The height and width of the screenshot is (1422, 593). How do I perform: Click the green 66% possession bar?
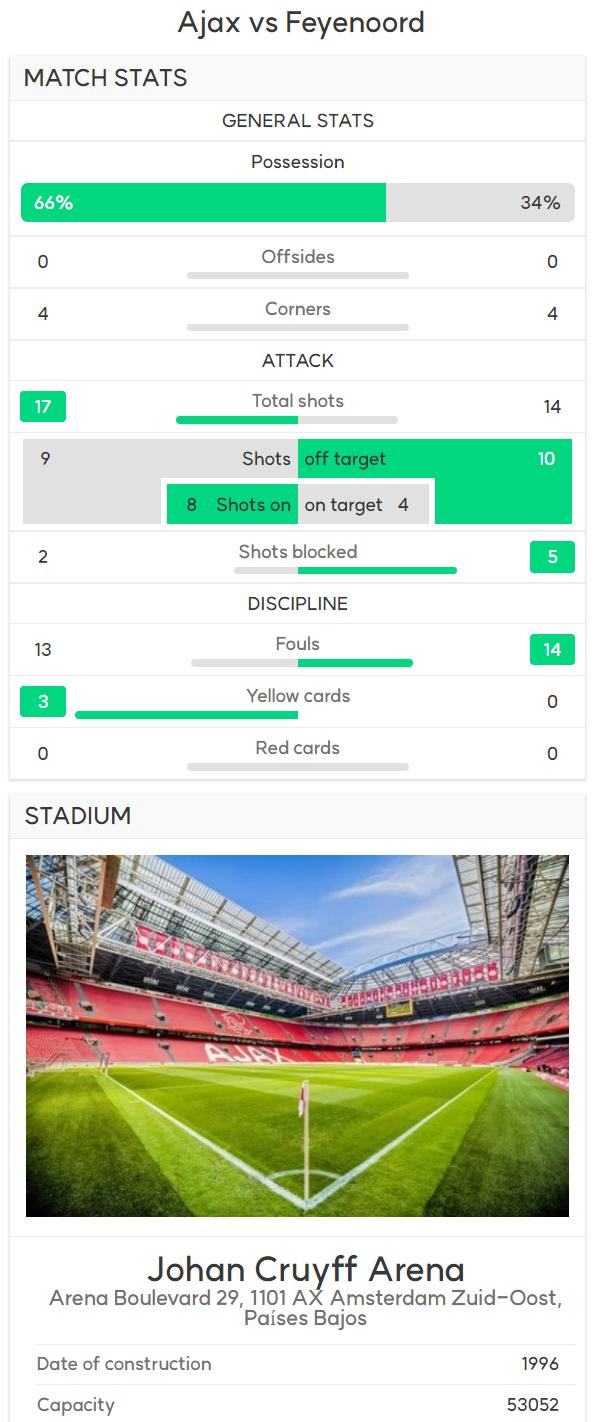[x=203, y=202]
